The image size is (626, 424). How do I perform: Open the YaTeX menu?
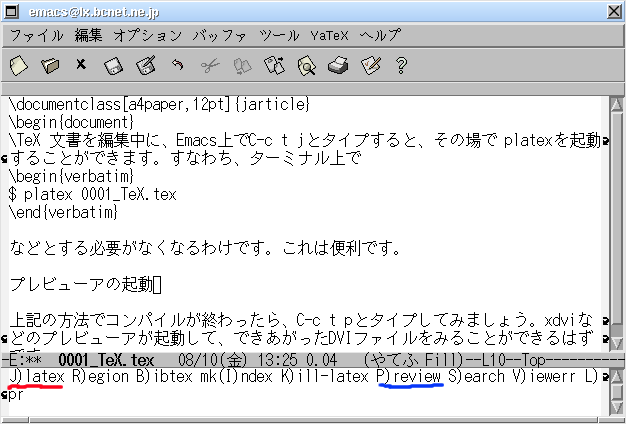point(329,36)
